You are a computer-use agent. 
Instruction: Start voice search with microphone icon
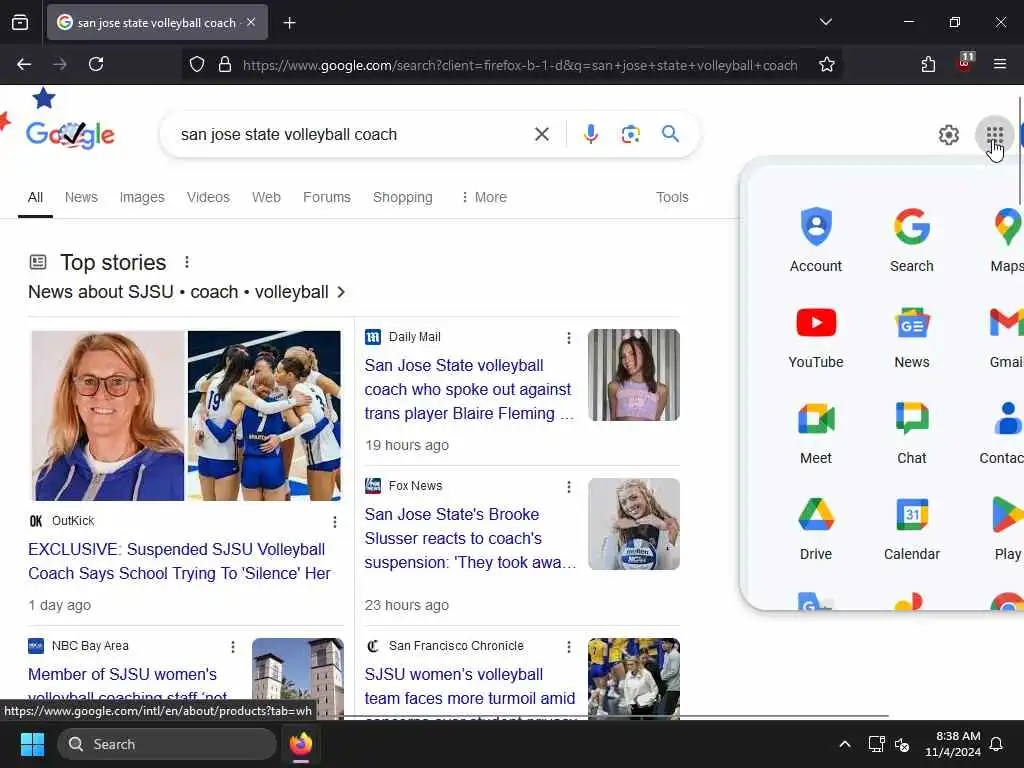[590, 134]
